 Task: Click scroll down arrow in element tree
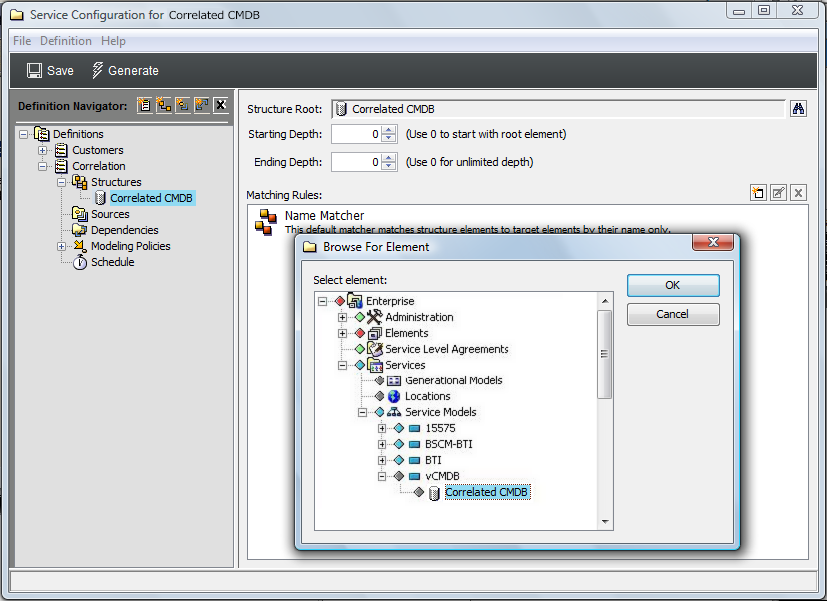605,522
